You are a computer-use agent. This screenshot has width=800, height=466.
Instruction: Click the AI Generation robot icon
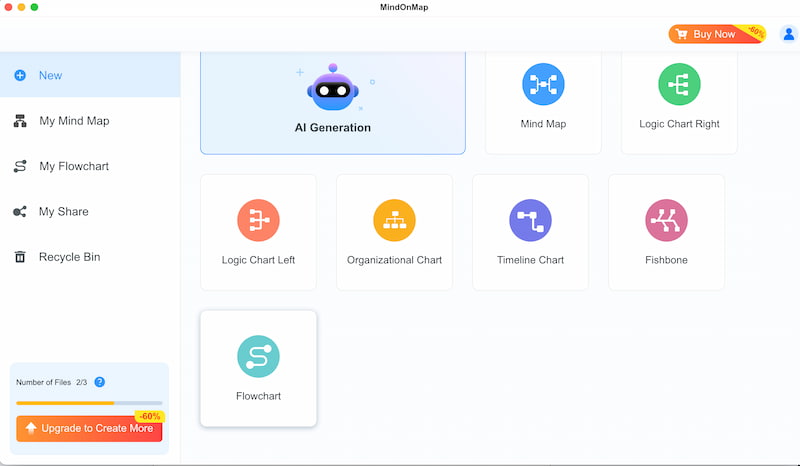tap(333, 87)
